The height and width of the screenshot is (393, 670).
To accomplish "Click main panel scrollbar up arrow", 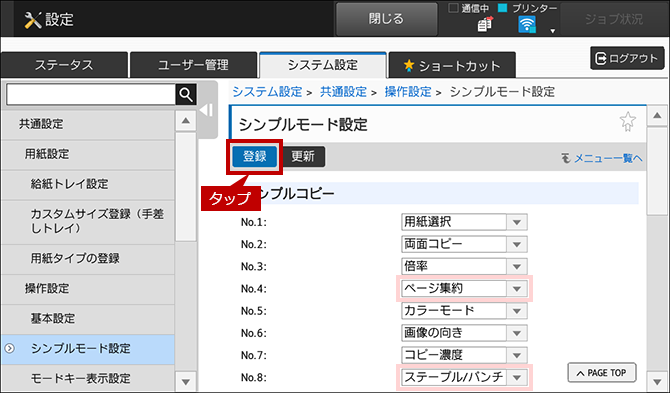I will (x=657, y=116).
